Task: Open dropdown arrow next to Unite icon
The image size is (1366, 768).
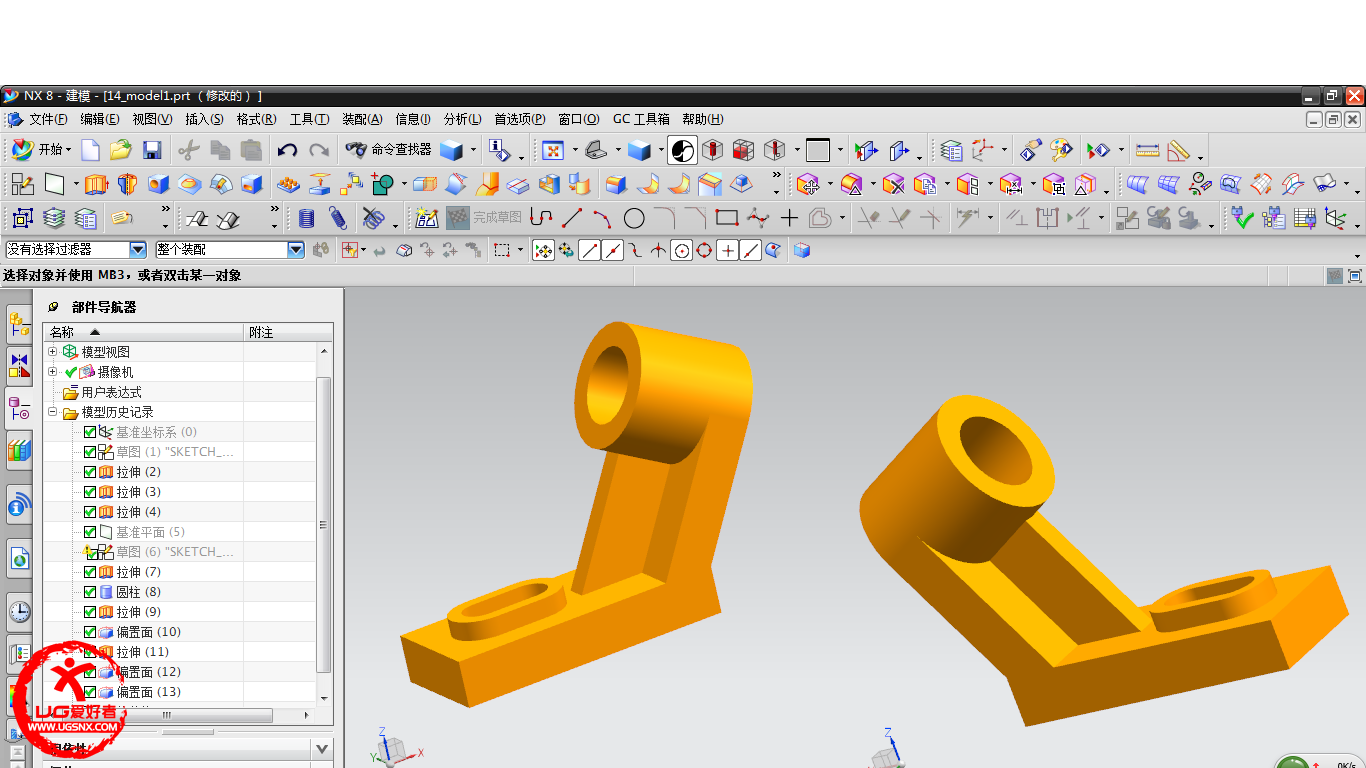Action: [x=403, y=184]
